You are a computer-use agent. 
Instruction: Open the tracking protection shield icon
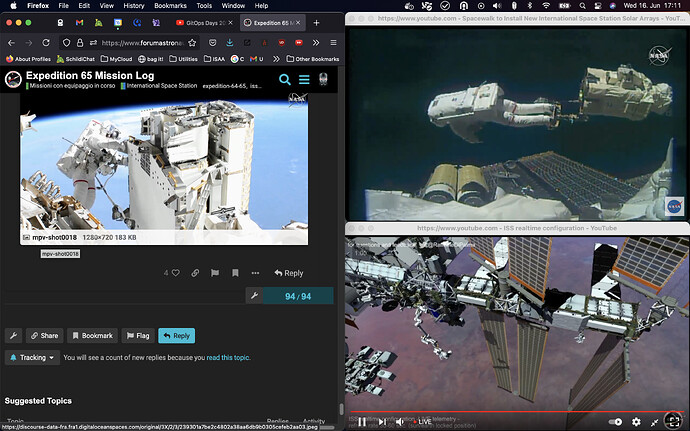point(66,43)
